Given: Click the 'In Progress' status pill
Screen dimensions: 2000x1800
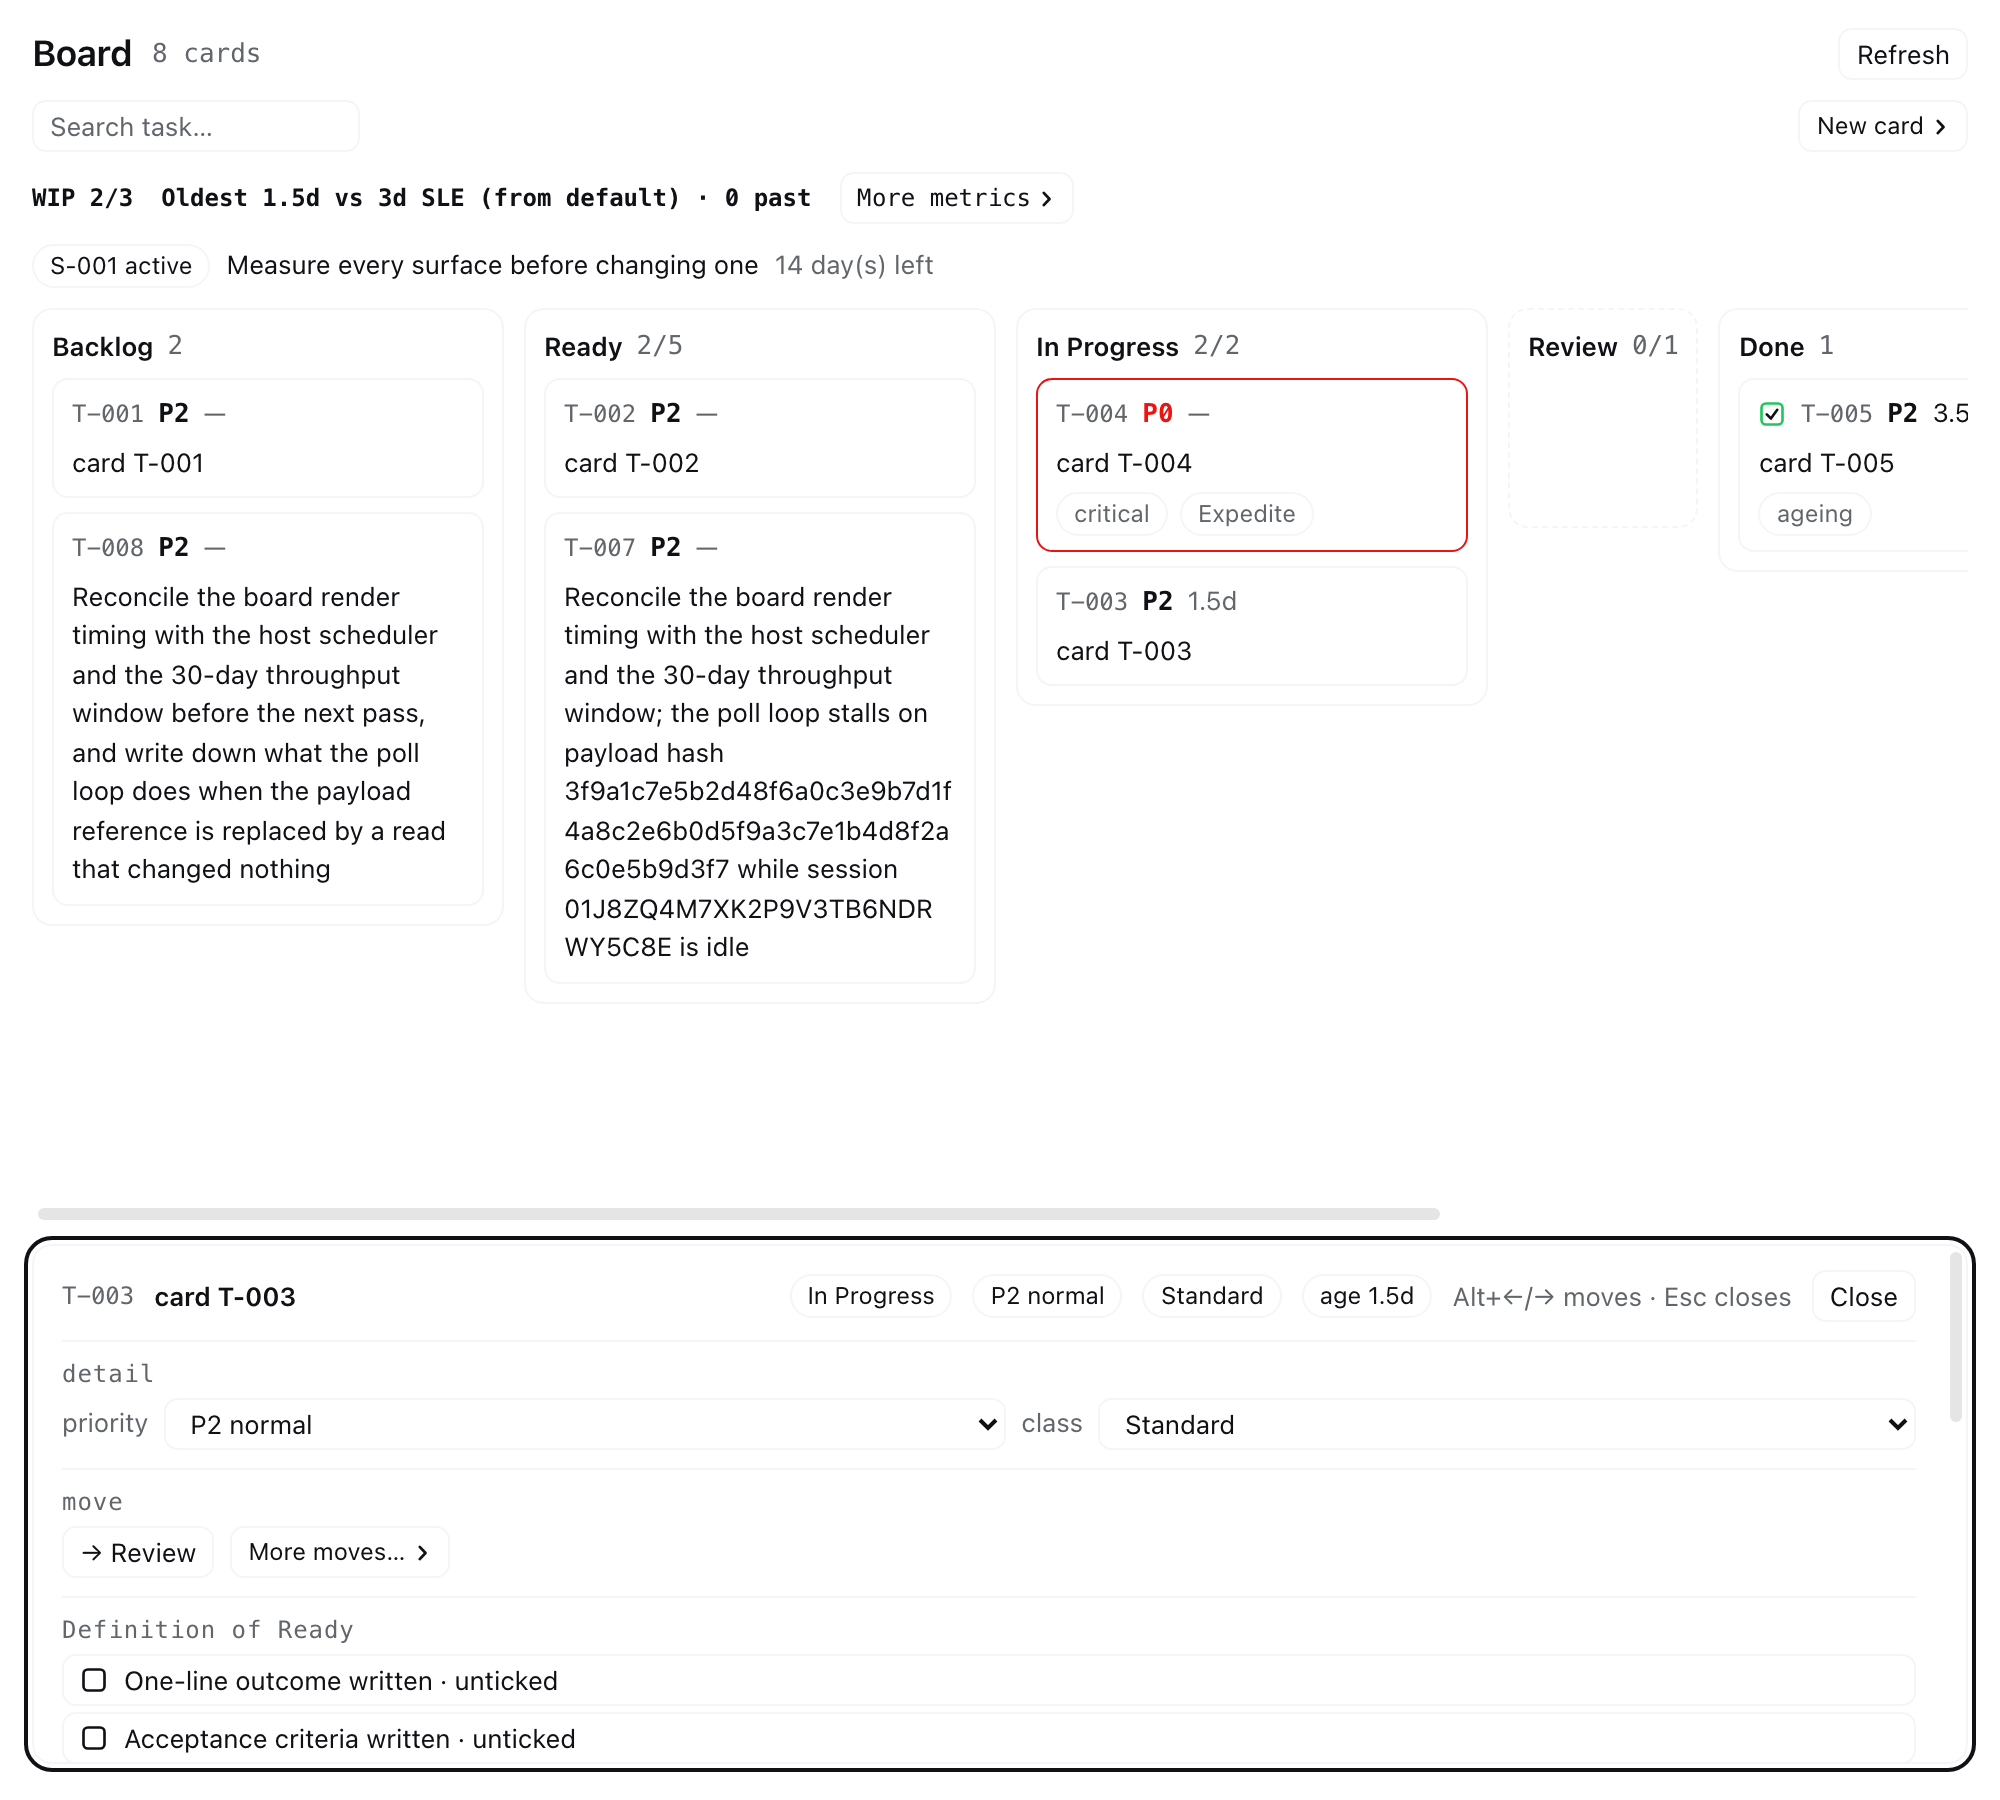Looking at the screenshot, I should pos(870,1296).
